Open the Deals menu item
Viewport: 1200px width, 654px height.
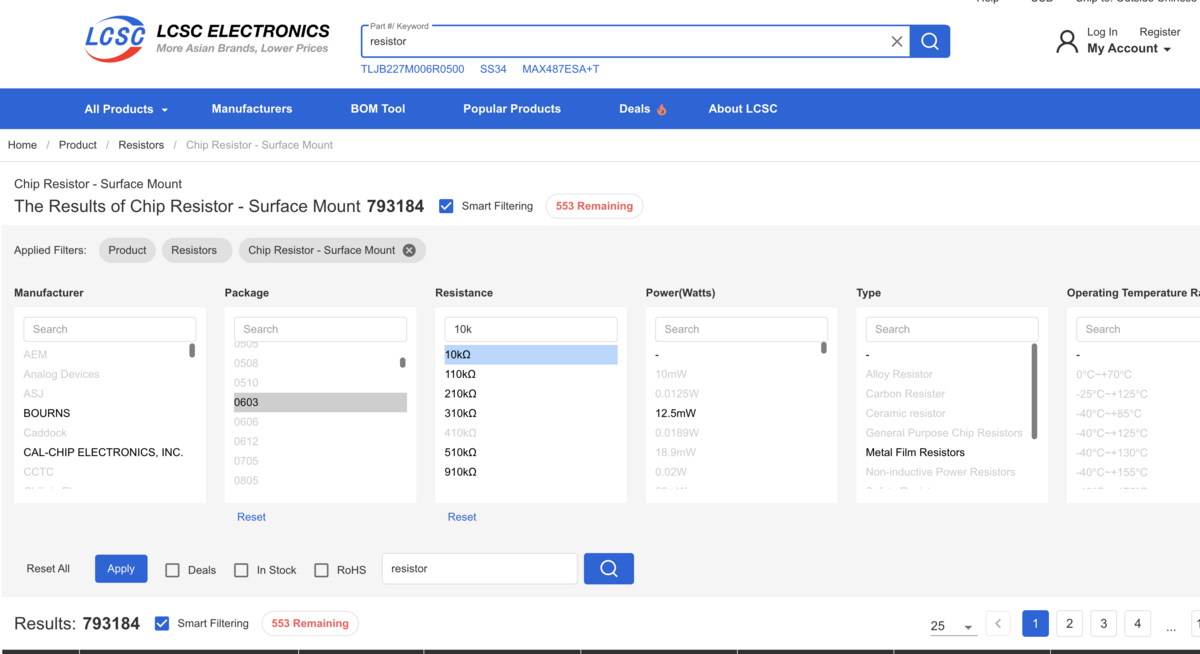(643, 109)
